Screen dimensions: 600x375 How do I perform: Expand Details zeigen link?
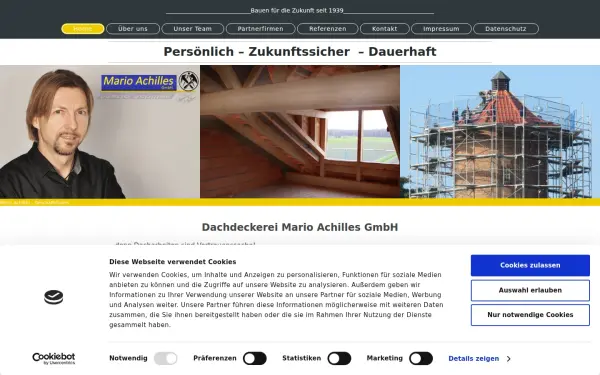(x=479, y=359)
